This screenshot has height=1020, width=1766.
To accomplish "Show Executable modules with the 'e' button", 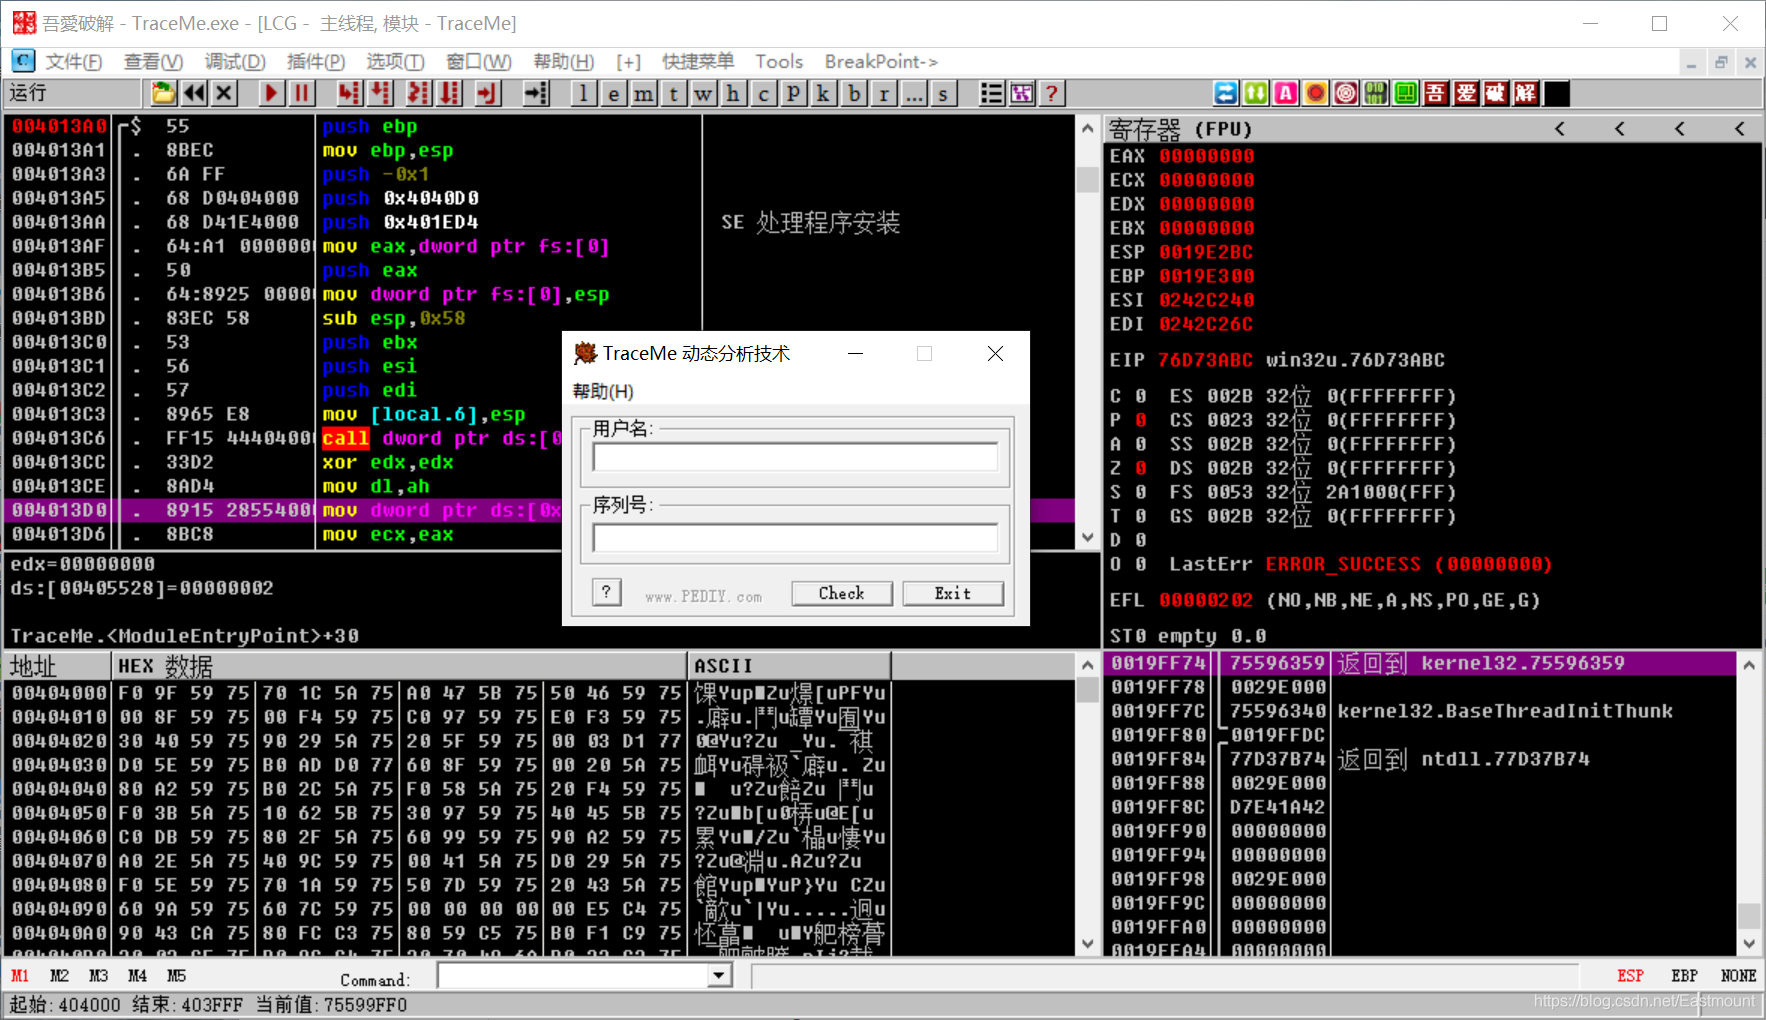I will 614,93.
